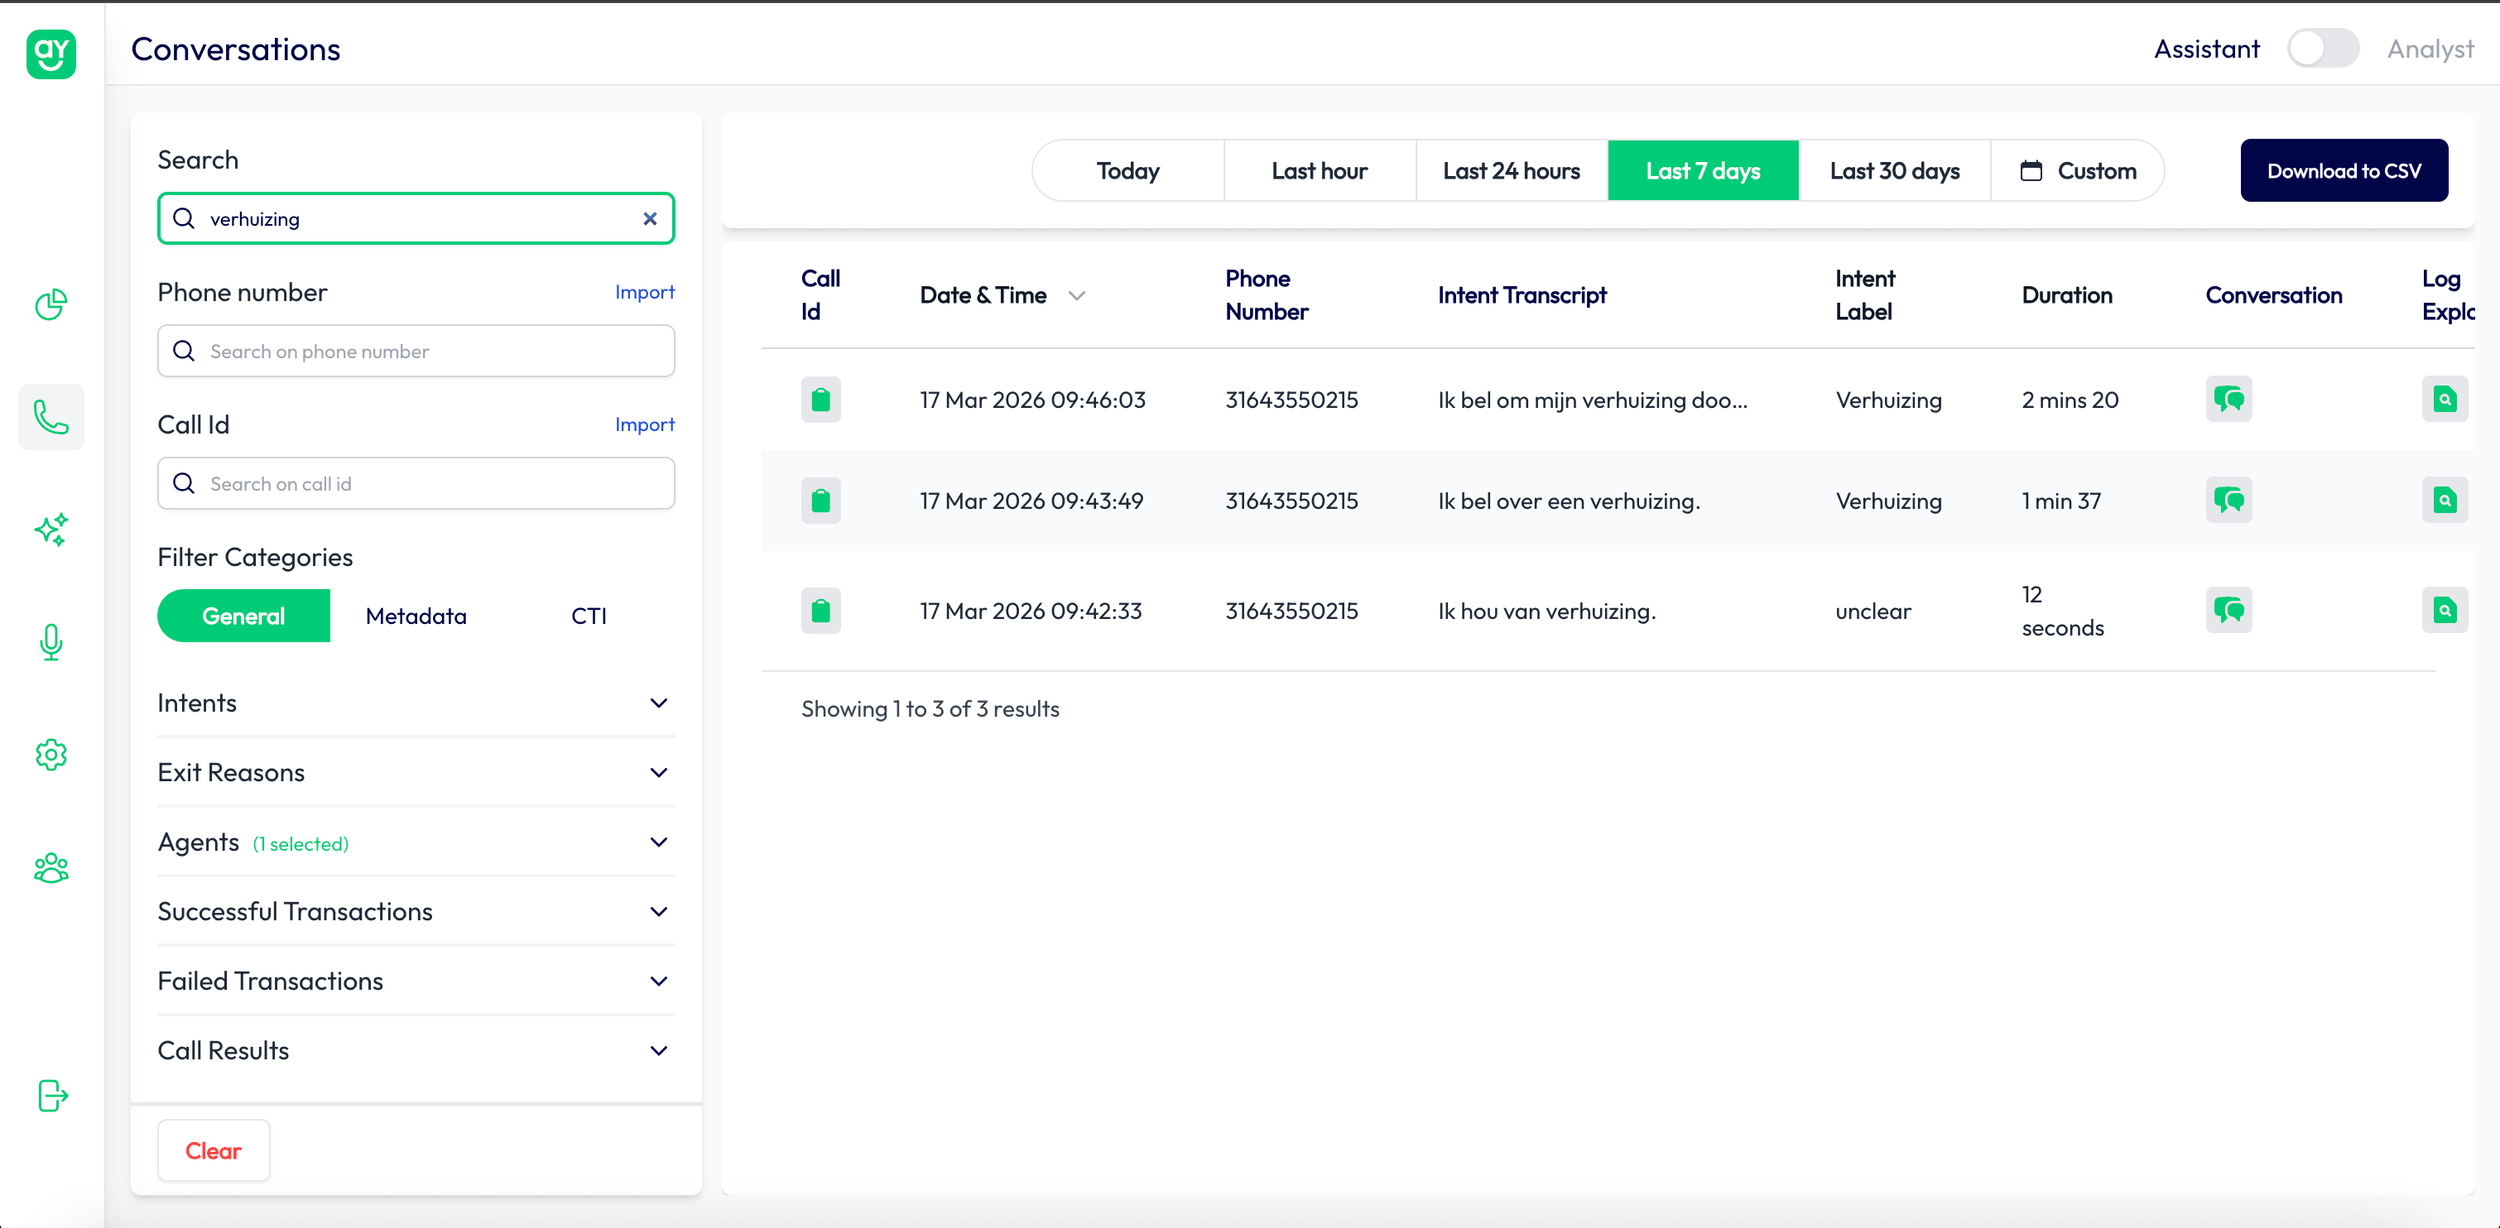Open conversation bubbles for the 09:46:03 call

pos(2230,399)
